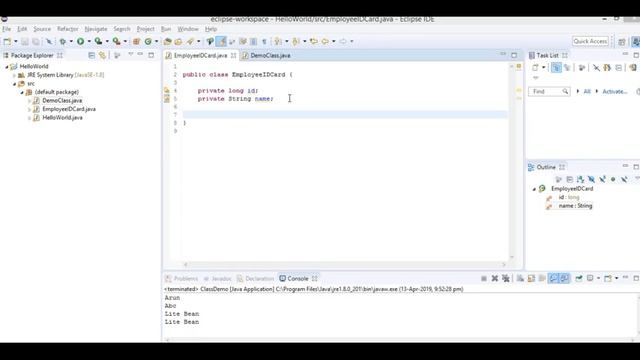The width and height of the screenshot is (640, 360).
Task: Click the Open Task toolbar icon
Action: tap(178, 41)
